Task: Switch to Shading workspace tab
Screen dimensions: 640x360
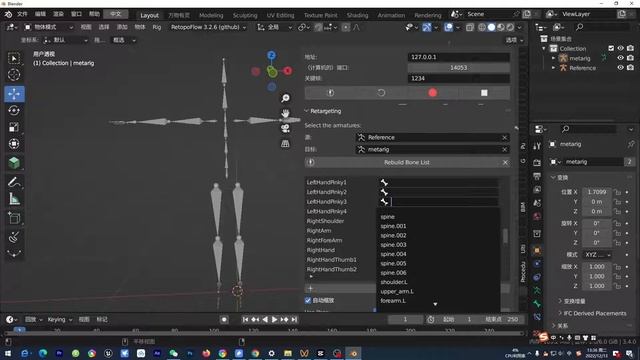Action: tap(357, 15)
